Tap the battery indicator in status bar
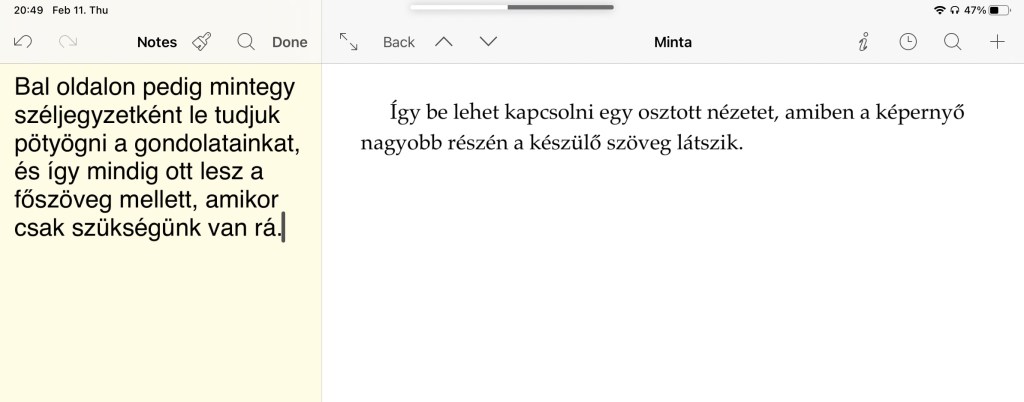Viewport: 1024px width, 402px height. pos(999,10)
